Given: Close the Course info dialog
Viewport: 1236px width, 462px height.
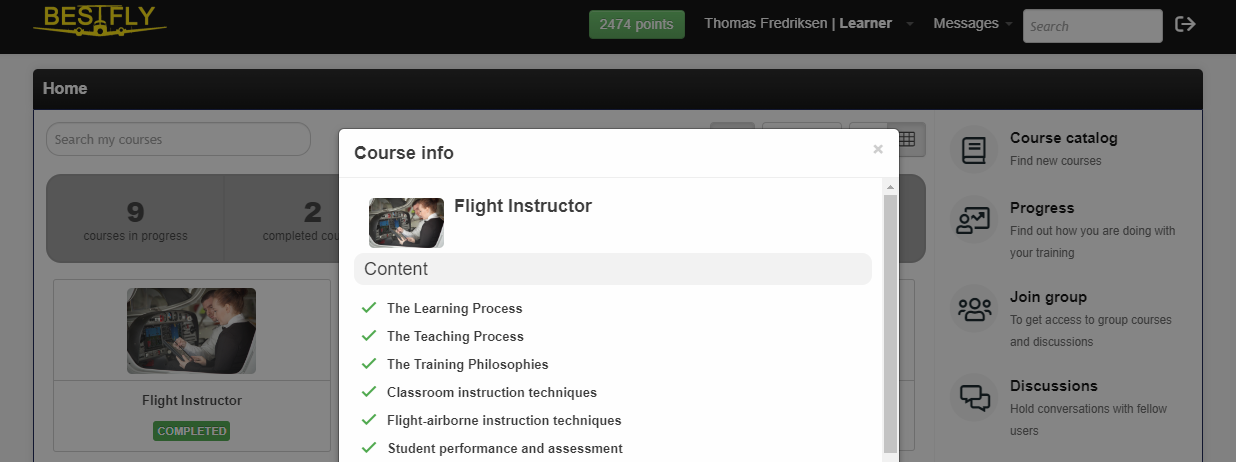Looking at the screenshot, I should pos(878,150).
